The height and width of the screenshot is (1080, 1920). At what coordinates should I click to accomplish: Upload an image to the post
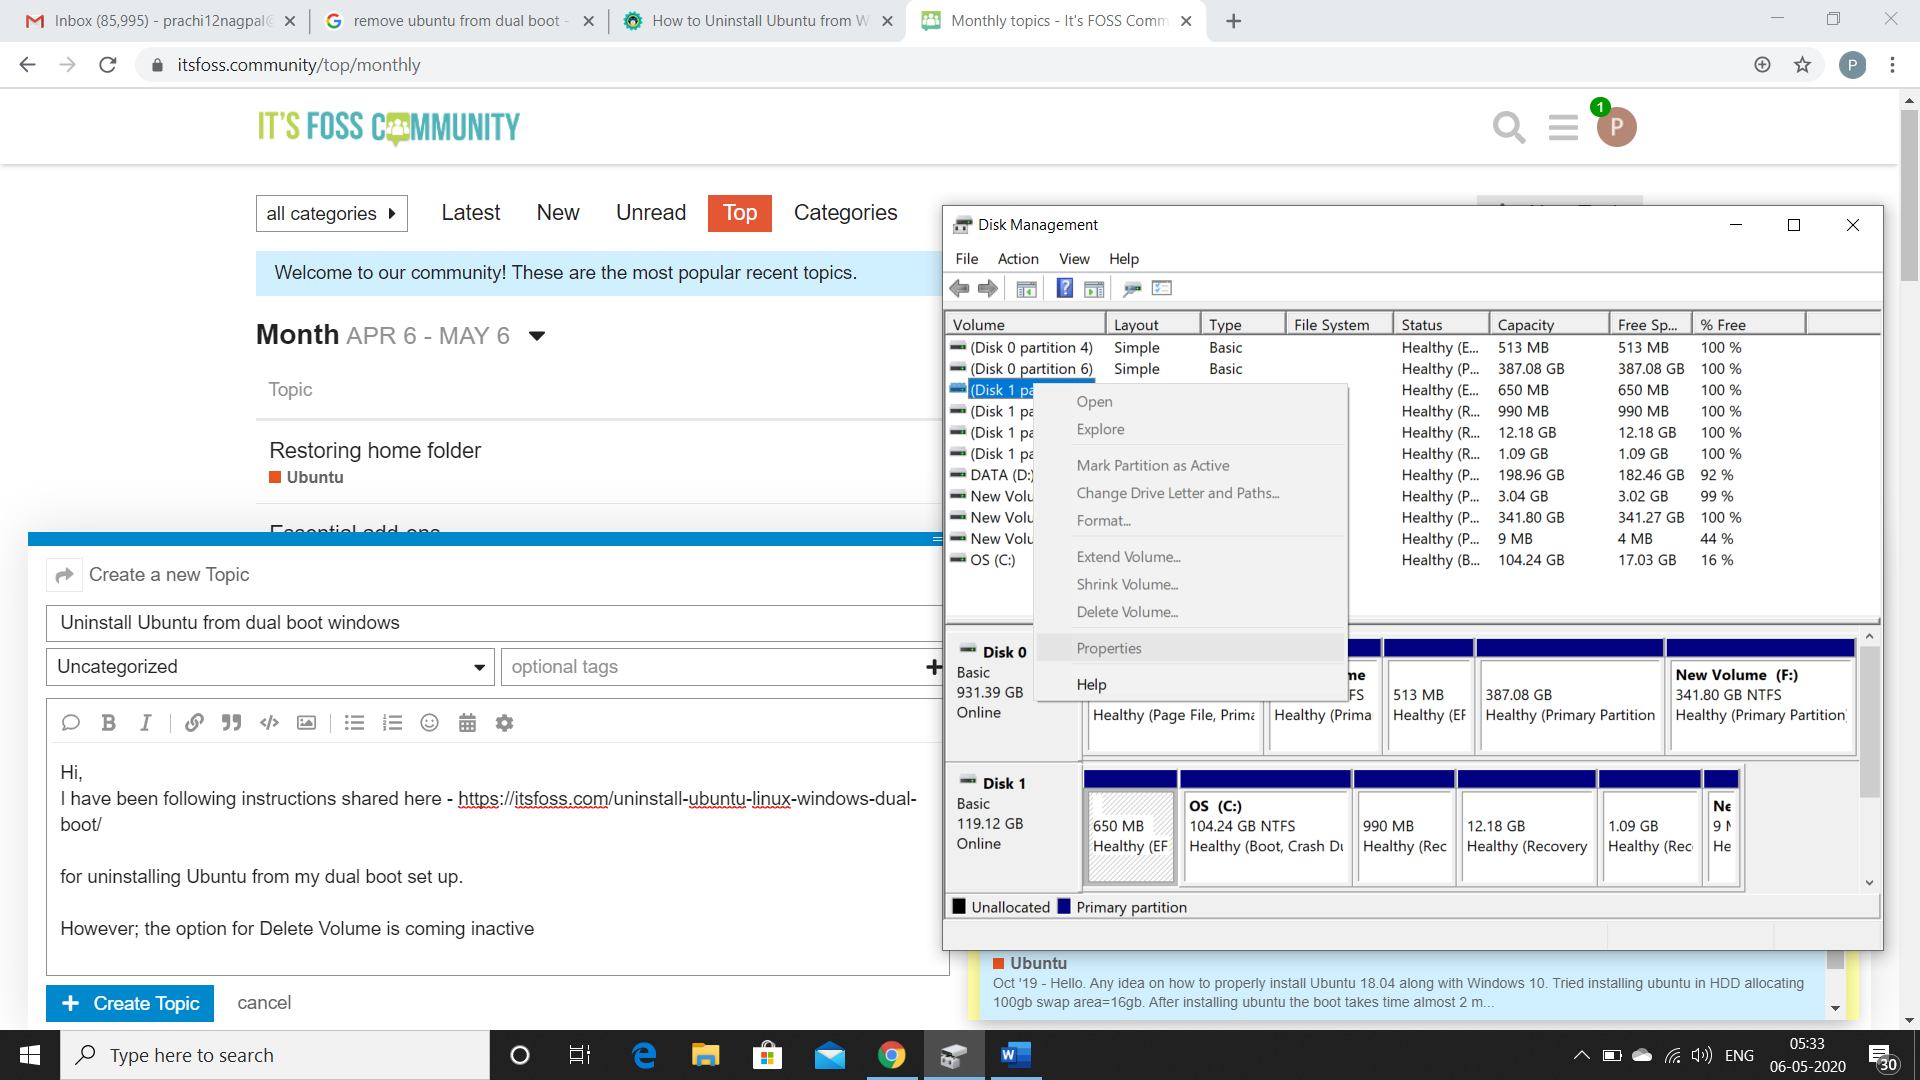click(x=306, y=722)
